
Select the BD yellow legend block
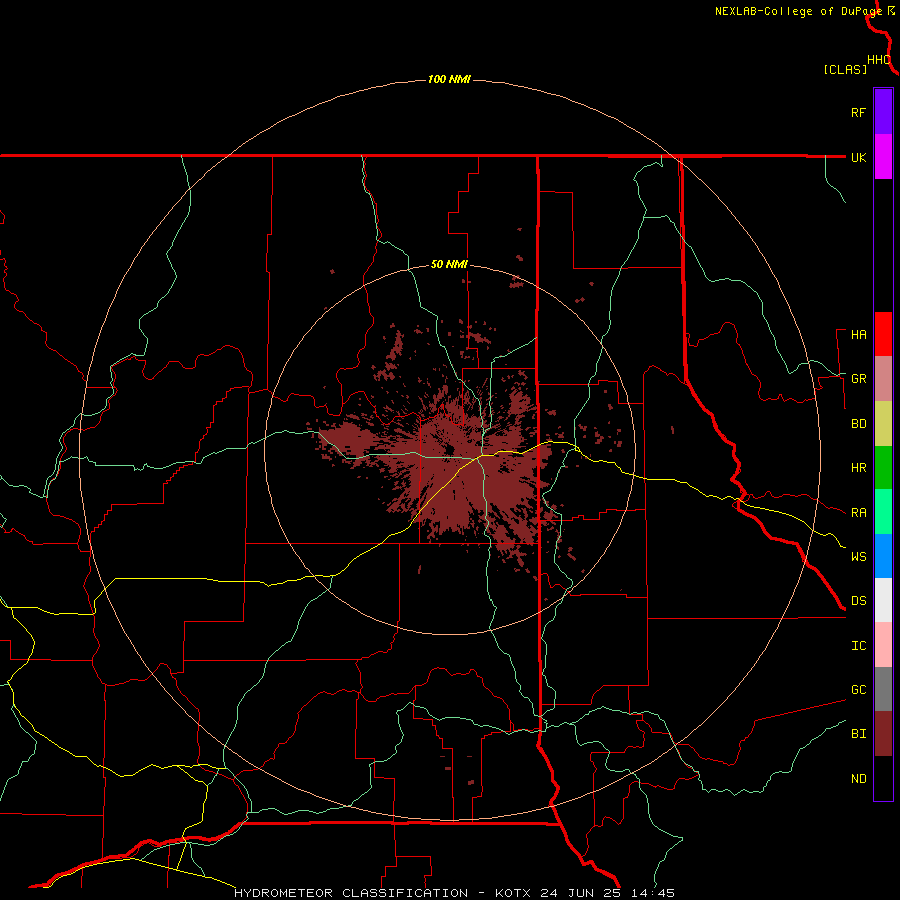pos(883,424)
